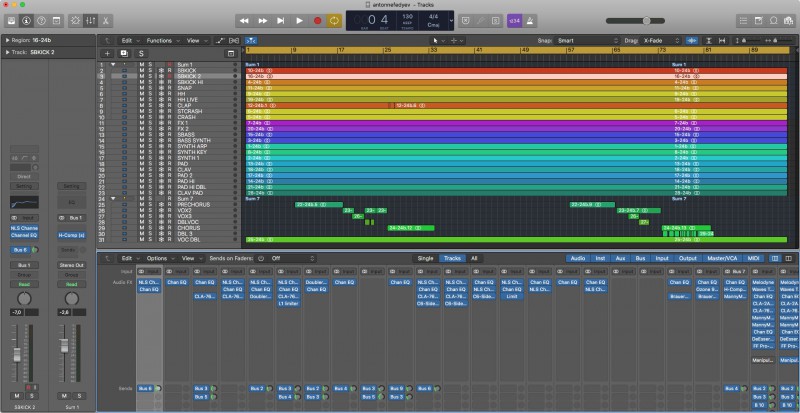Open the Drag X-Fade dropdown
This screenshot has height=413, width=800.
656,40
